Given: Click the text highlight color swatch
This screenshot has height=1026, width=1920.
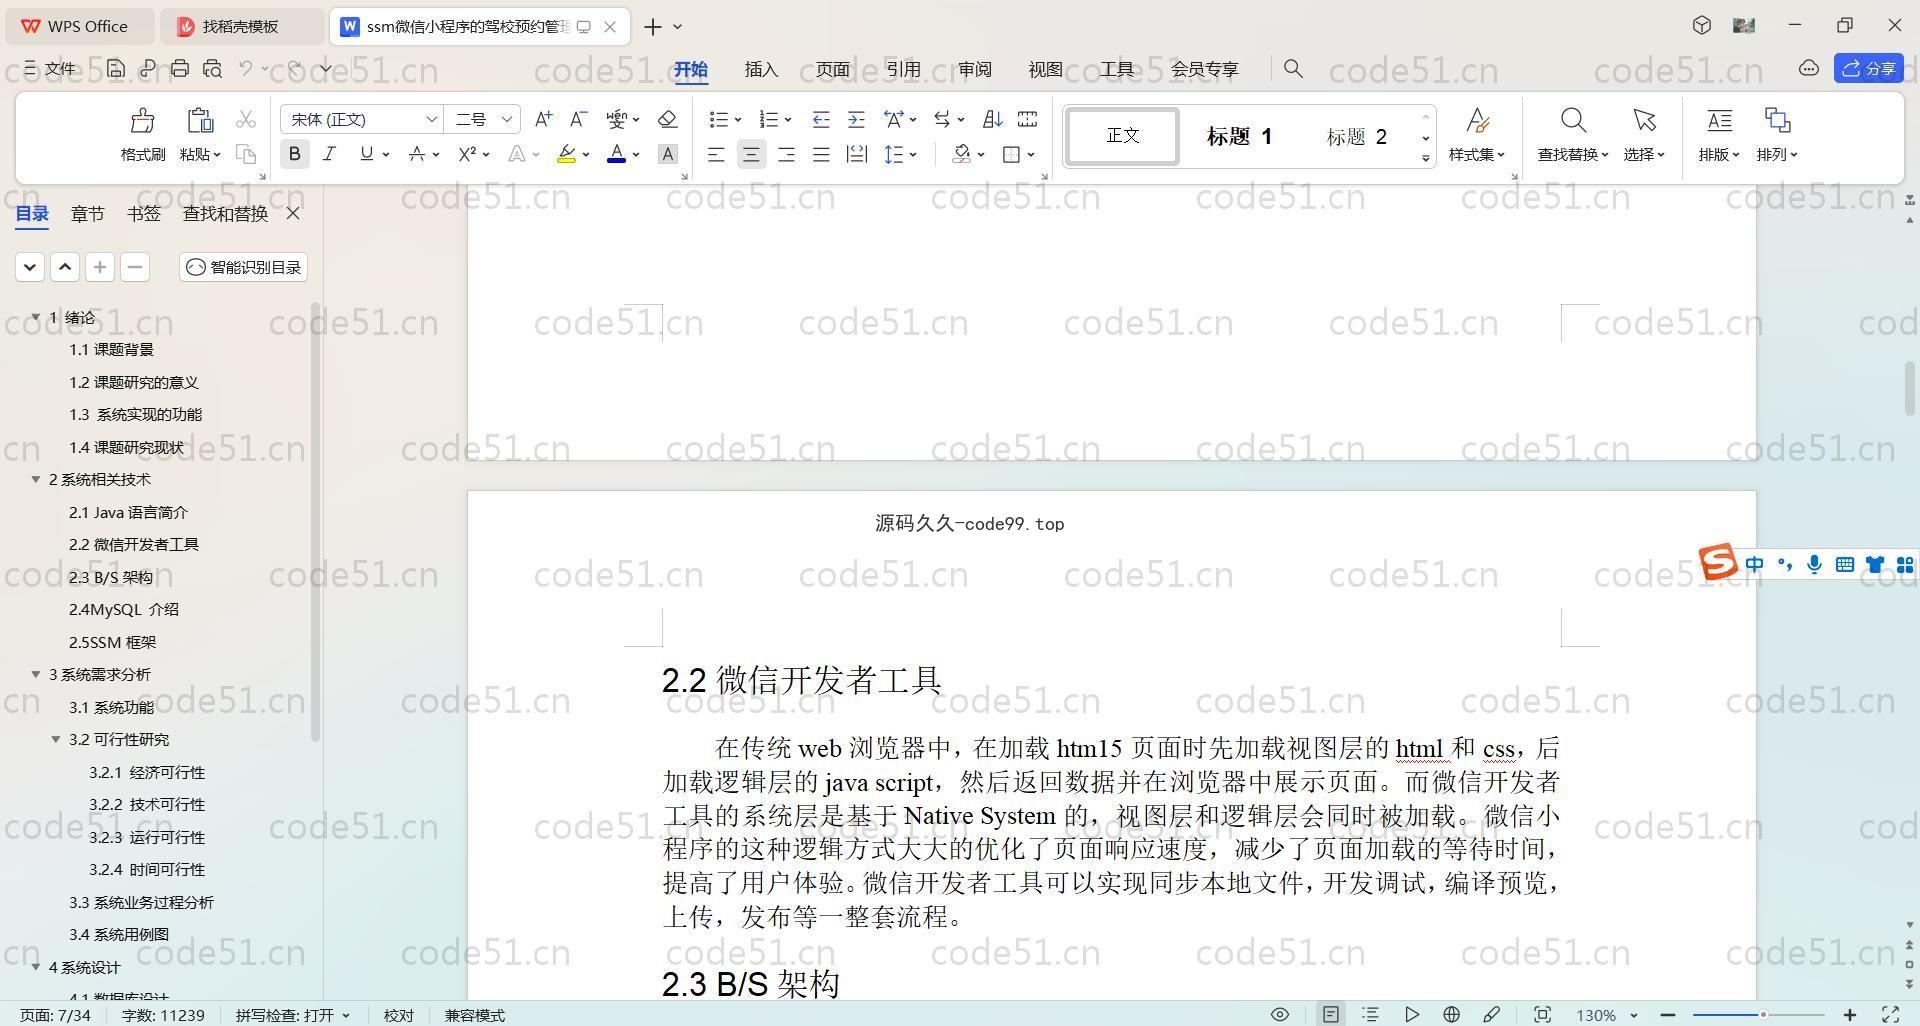Looking at the screenshot, I should pyautogui.click(x=566, y=154).
